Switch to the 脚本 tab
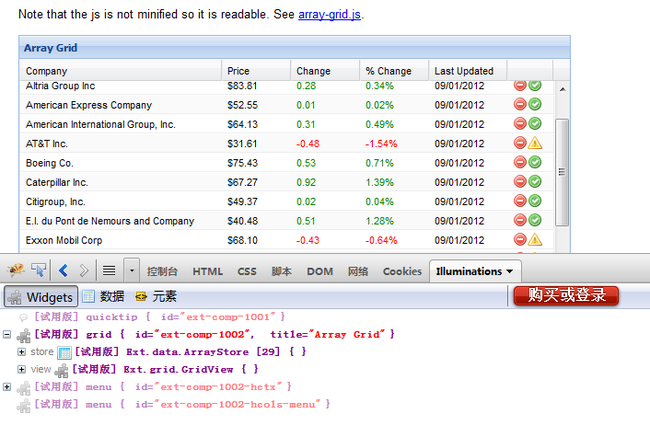650x437 pixels. point(281,272)
